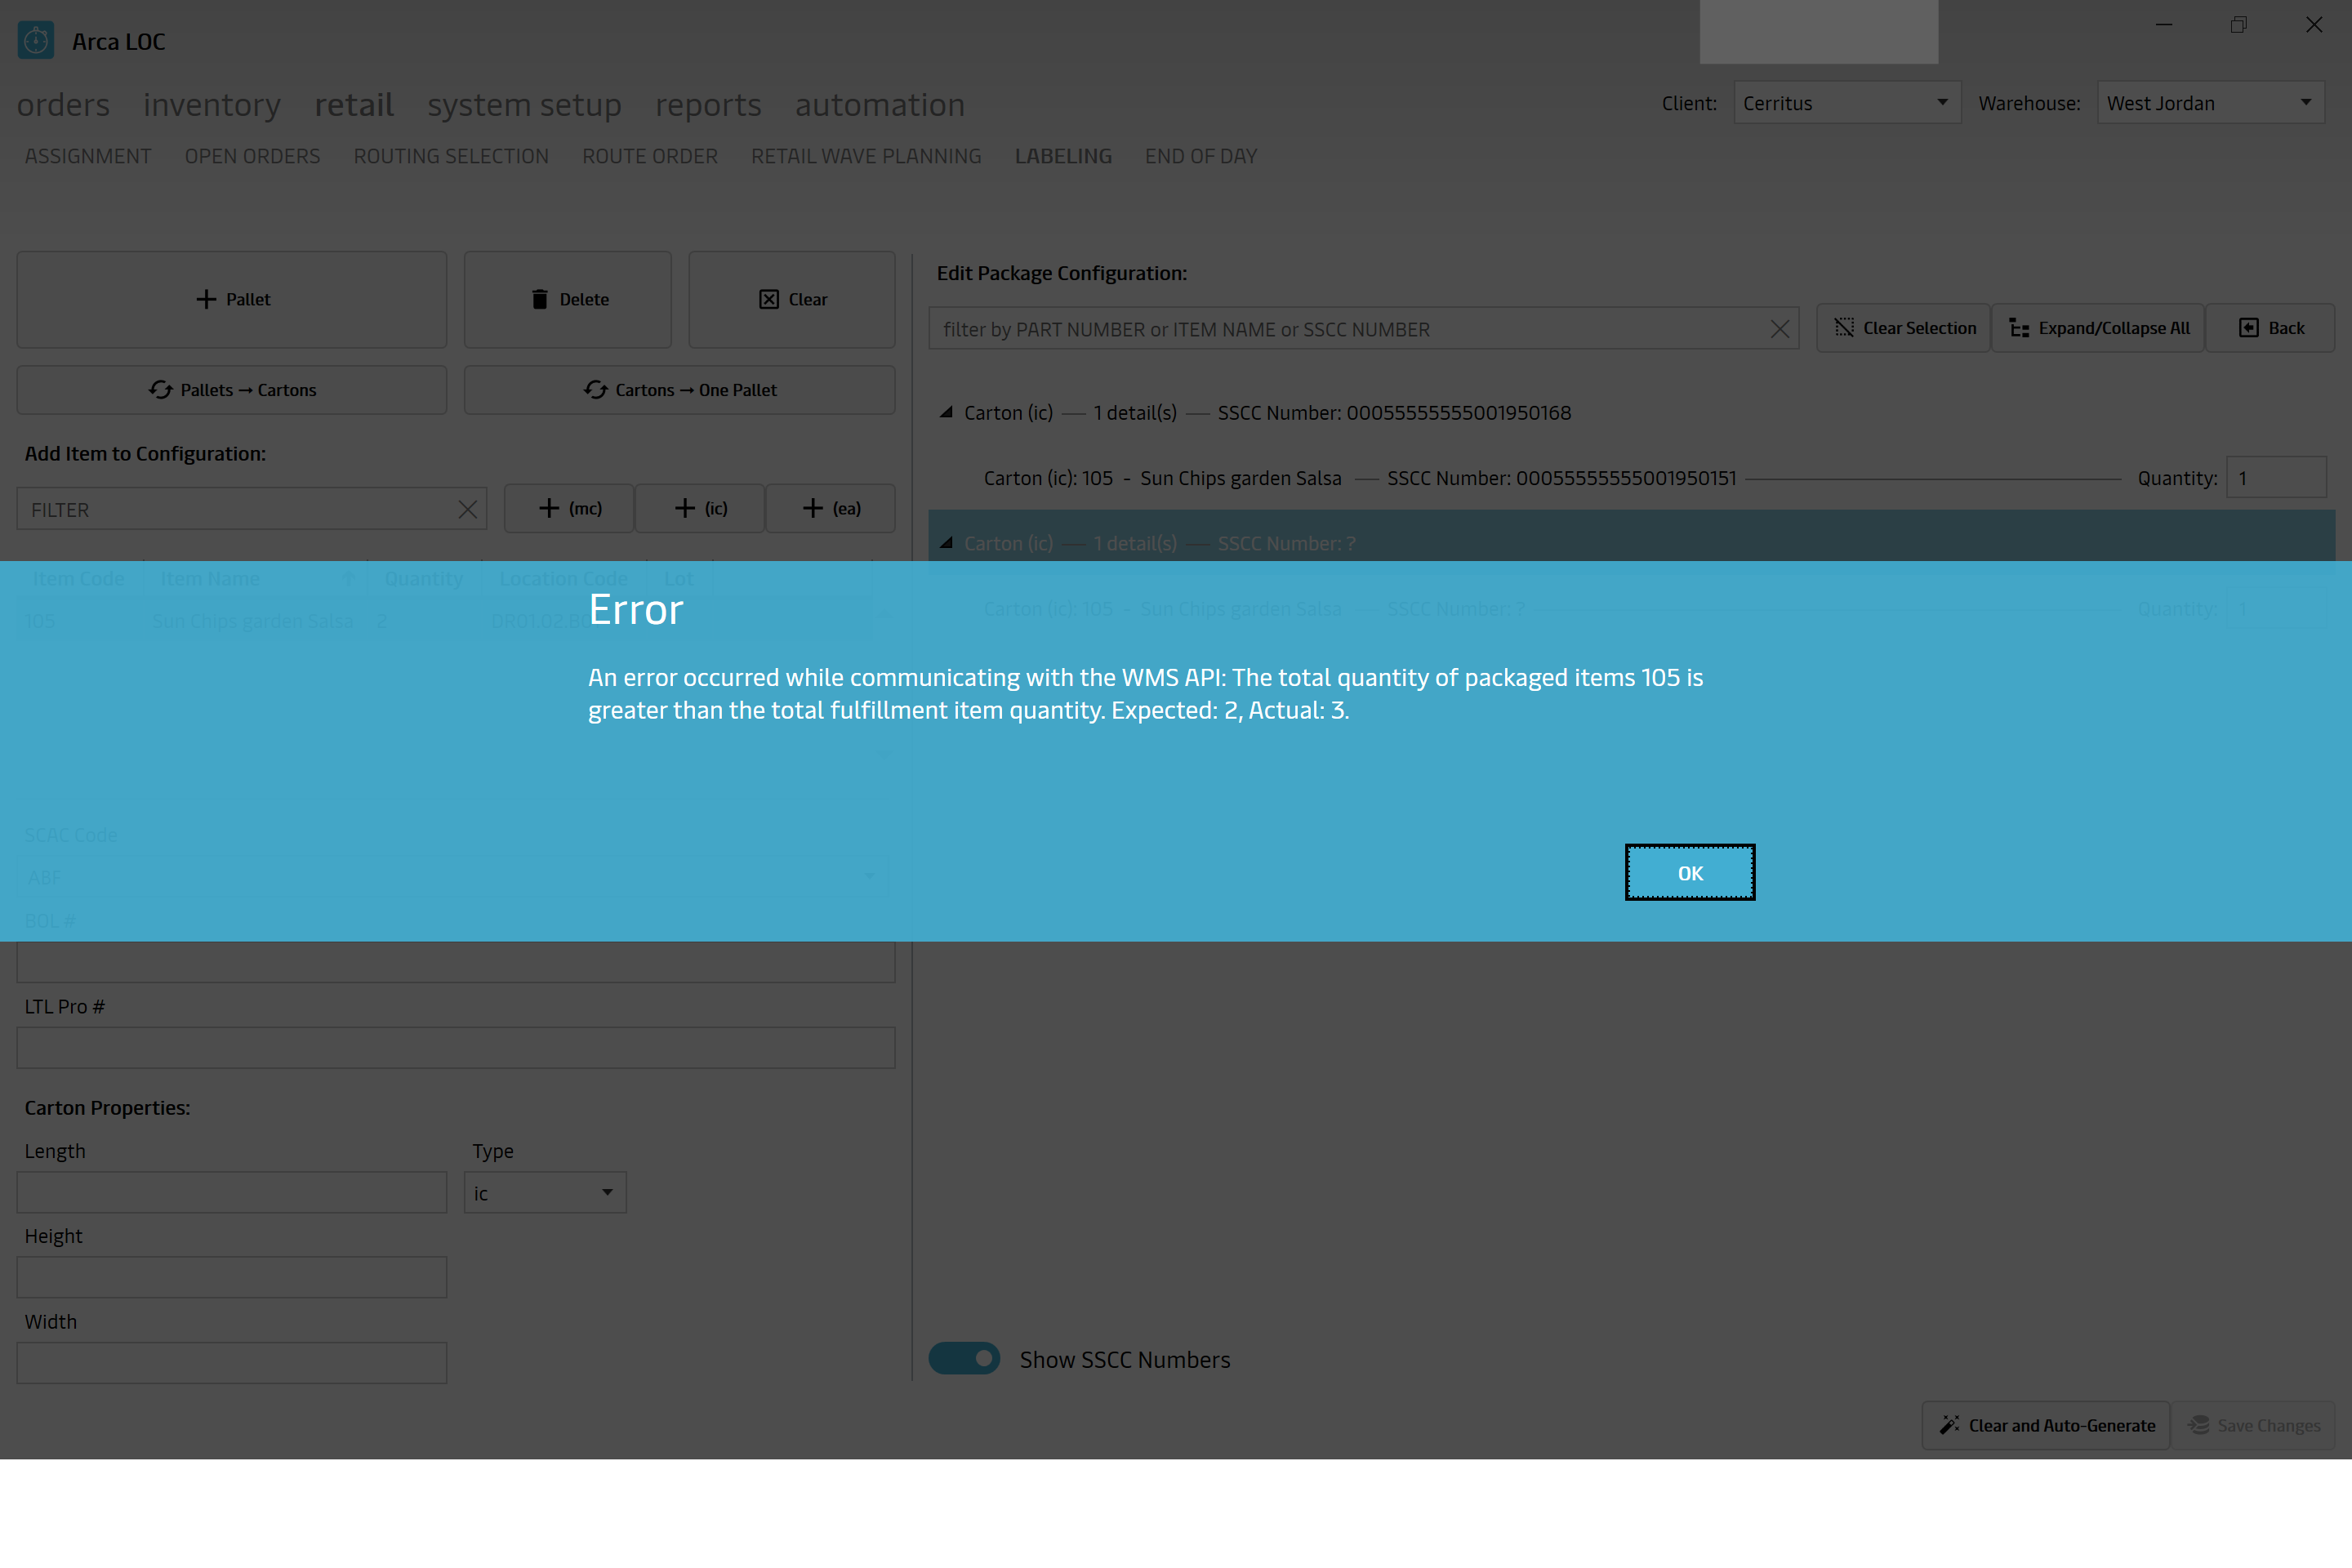
Task: Click the Width input field
Action: click(232, 1363)
